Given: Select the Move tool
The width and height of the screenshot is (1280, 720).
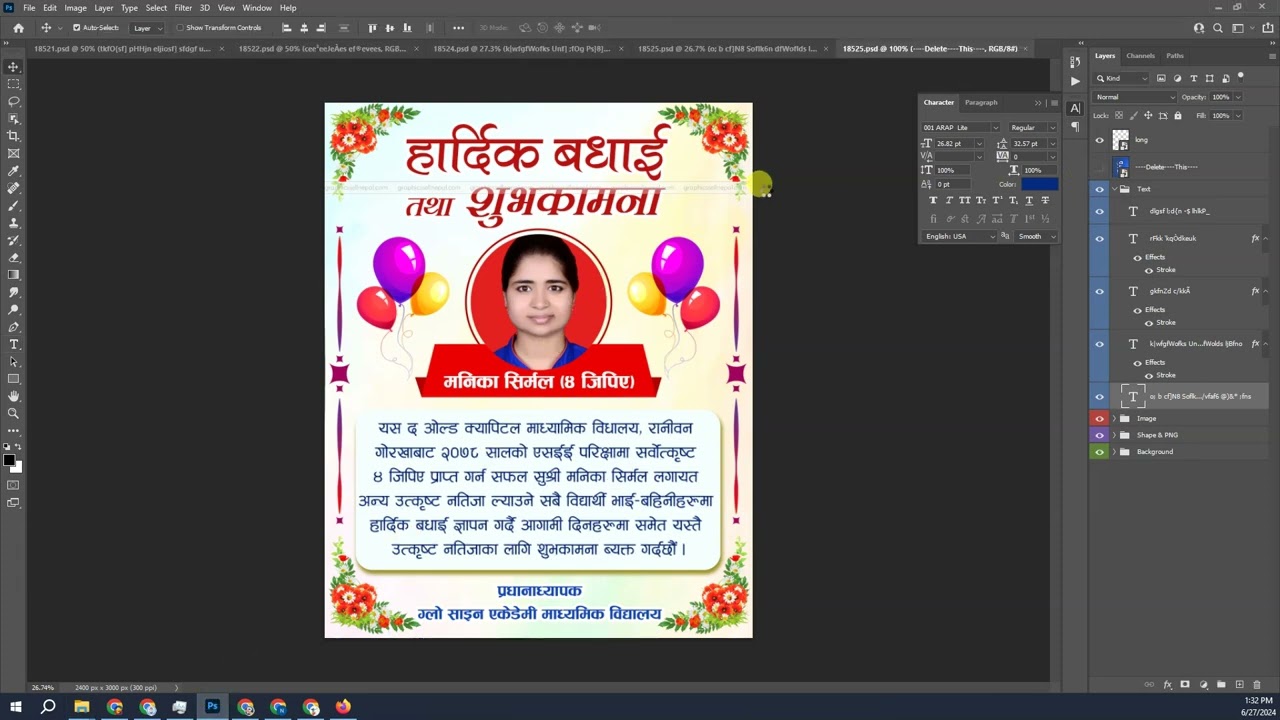Looking at the screenshot, I should [13, 67].
